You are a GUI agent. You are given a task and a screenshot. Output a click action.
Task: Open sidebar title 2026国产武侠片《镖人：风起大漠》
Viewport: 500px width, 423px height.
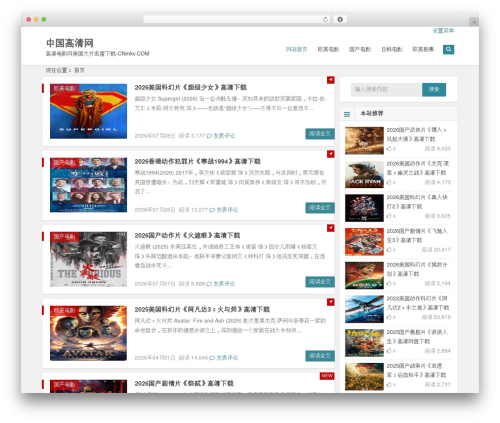[x=417, y=134]
